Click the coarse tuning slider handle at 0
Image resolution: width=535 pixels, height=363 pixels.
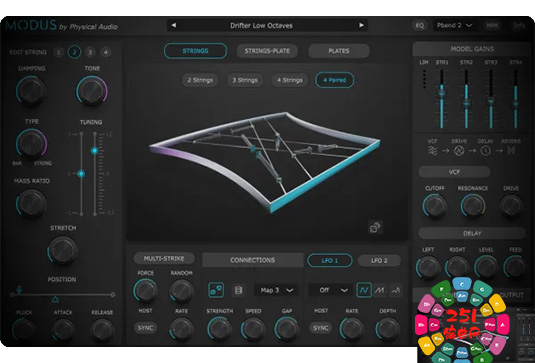[81, 174]
